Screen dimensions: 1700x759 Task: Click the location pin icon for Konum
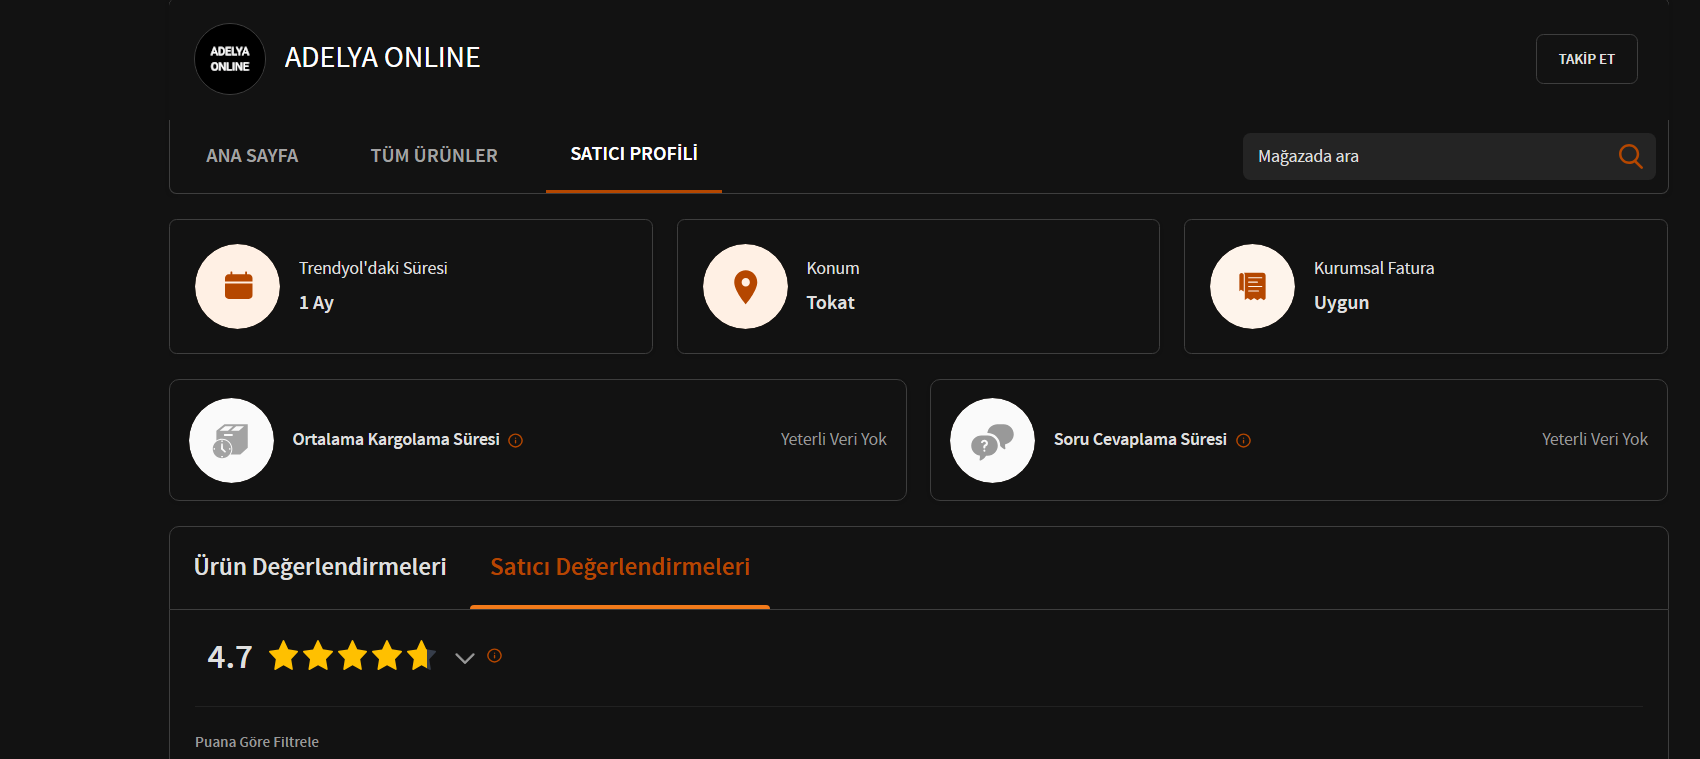[x=745, y=286]
